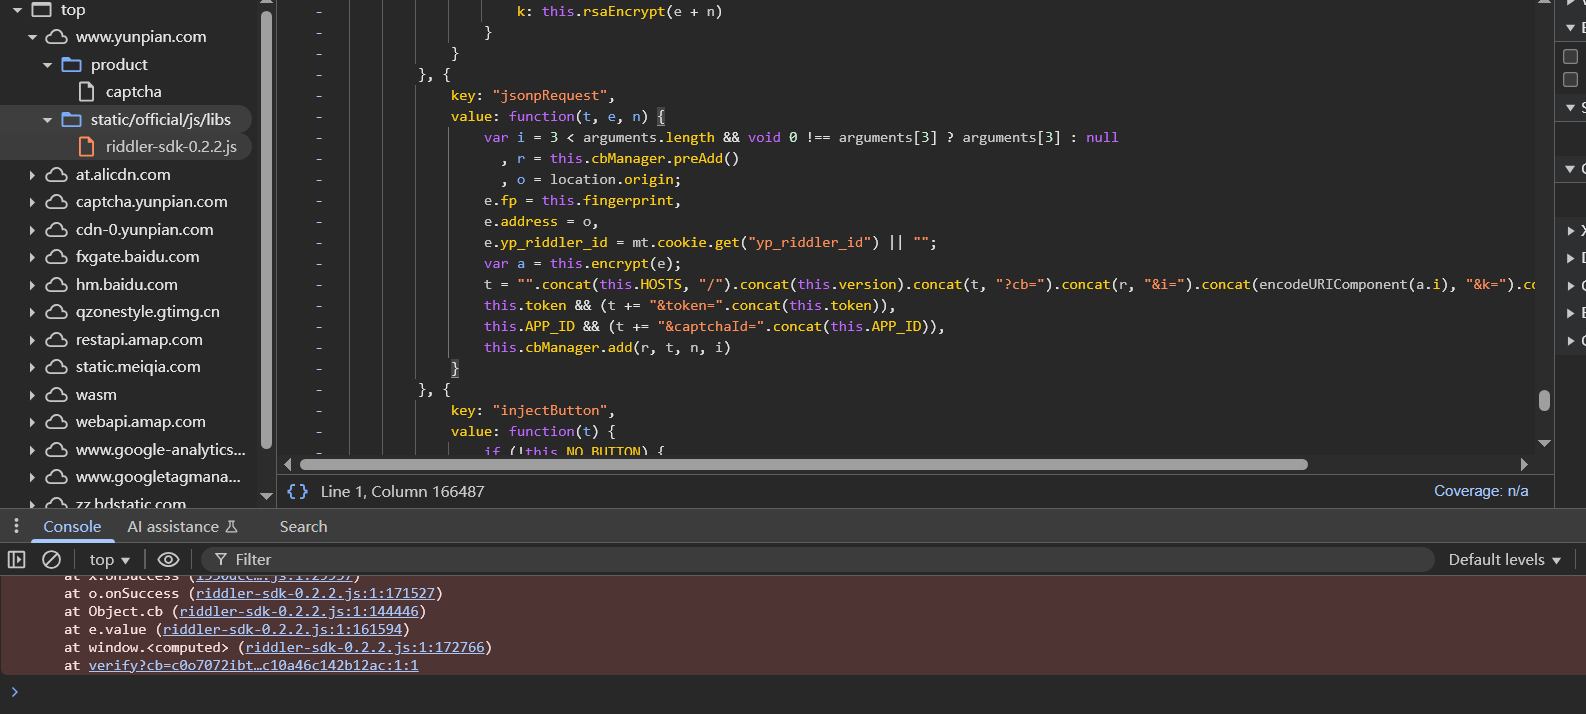Click the scroll-right arrow of horizontal scrollbar

tap(1524, 464)
